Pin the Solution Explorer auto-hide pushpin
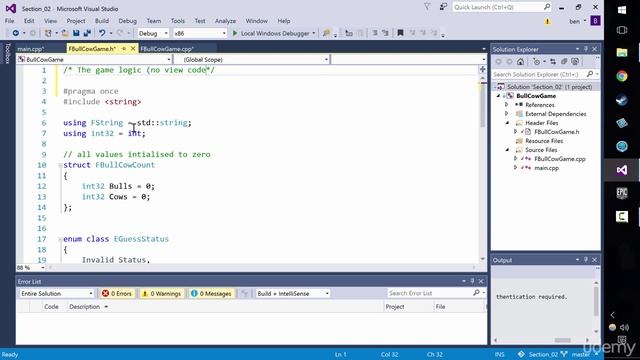640x360 pixels. pyautogui.click(x=586, y=49)
